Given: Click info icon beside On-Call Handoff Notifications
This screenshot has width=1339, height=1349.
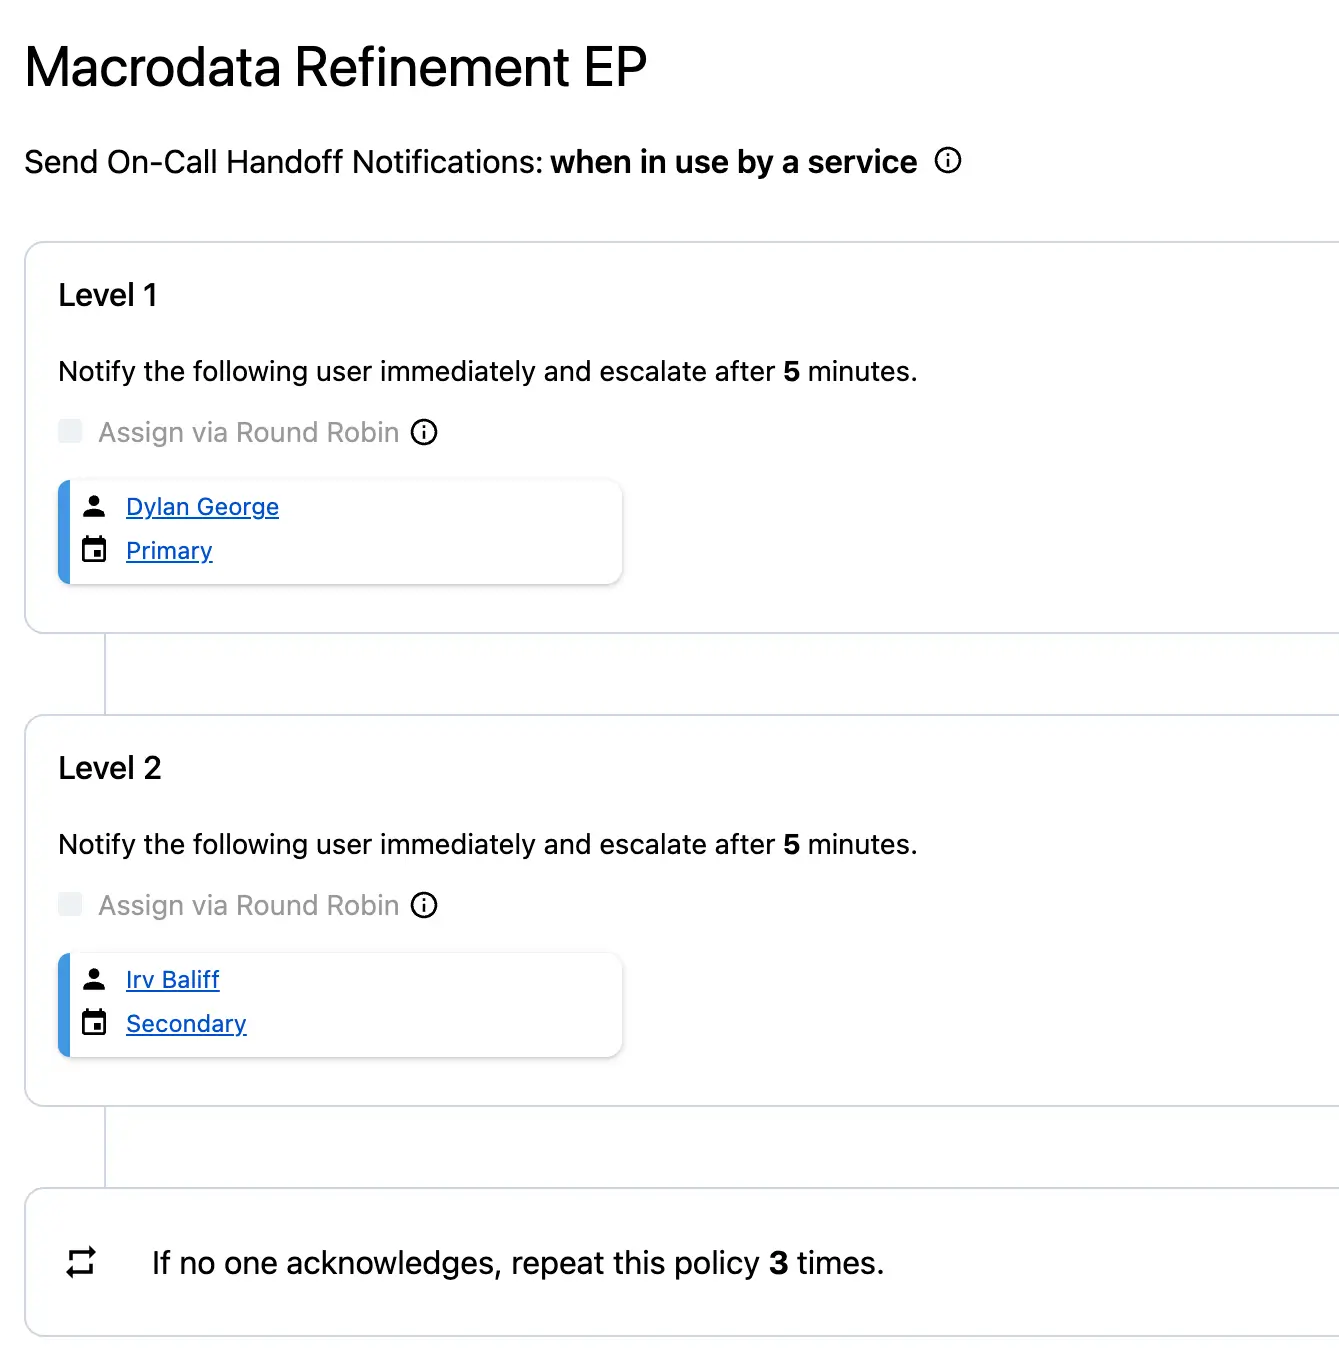Looking at the screenshot, I should (x=948, y=161).
